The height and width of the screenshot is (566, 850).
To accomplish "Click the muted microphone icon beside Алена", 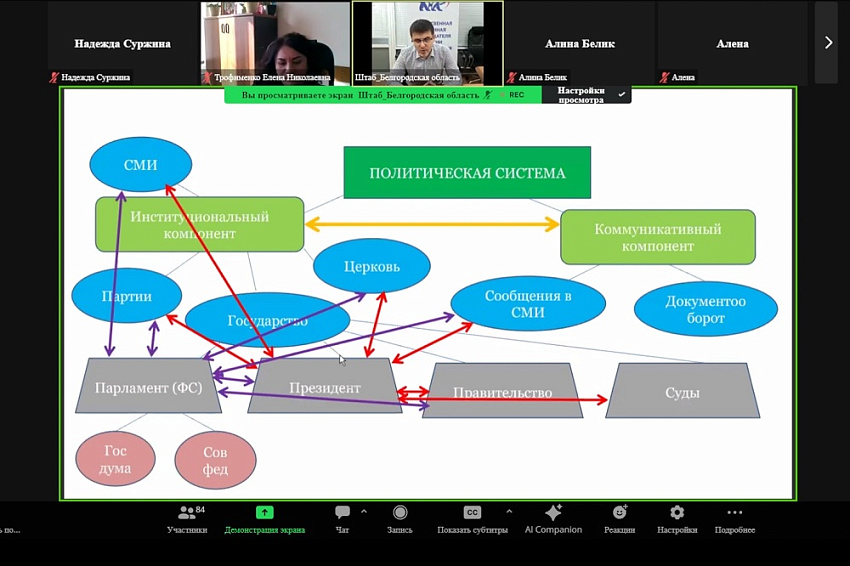I will pos(665,77).
